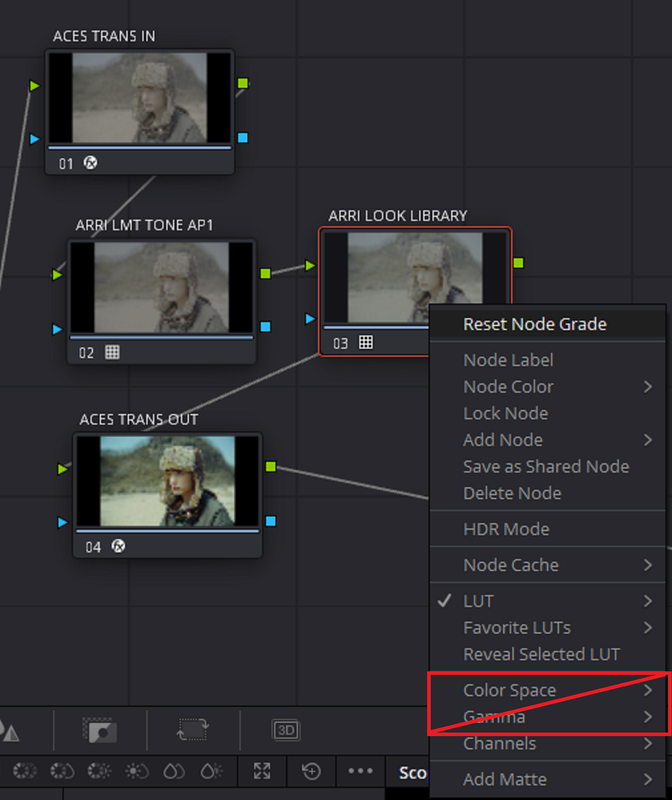Image resolution: width=672 pixels, height=800 pixels.
Task: Click the green RGB input of ACES TRANS IN
Action: coord(34,85)
